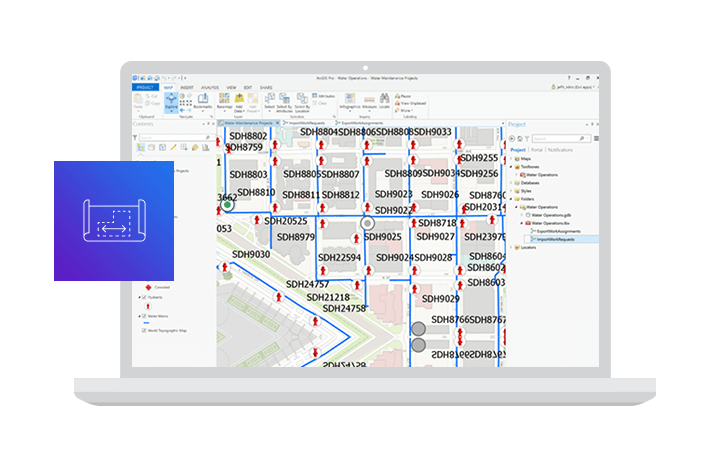
Task: Collapse Water Mains layer legend
Action: point(140,316)
